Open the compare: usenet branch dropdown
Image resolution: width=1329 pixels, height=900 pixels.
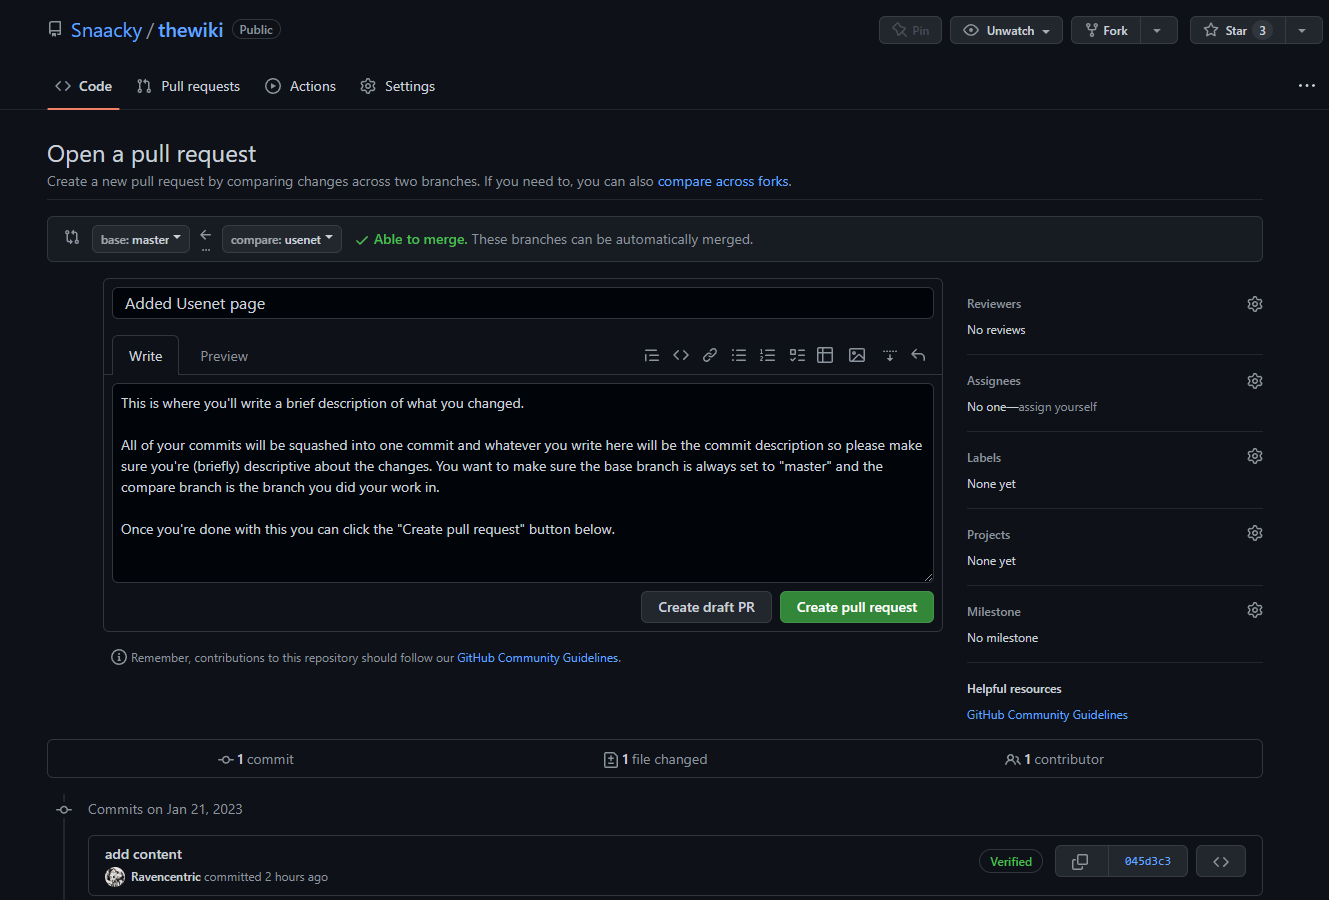pos(281,239)
